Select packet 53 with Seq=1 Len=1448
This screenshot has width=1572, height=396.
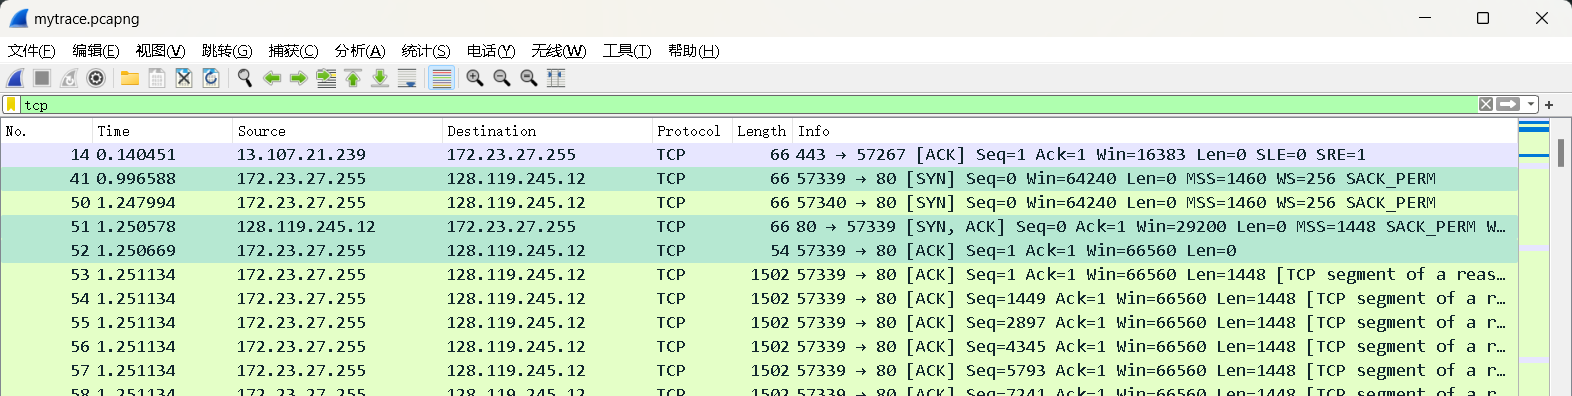[x=759, y=275]
